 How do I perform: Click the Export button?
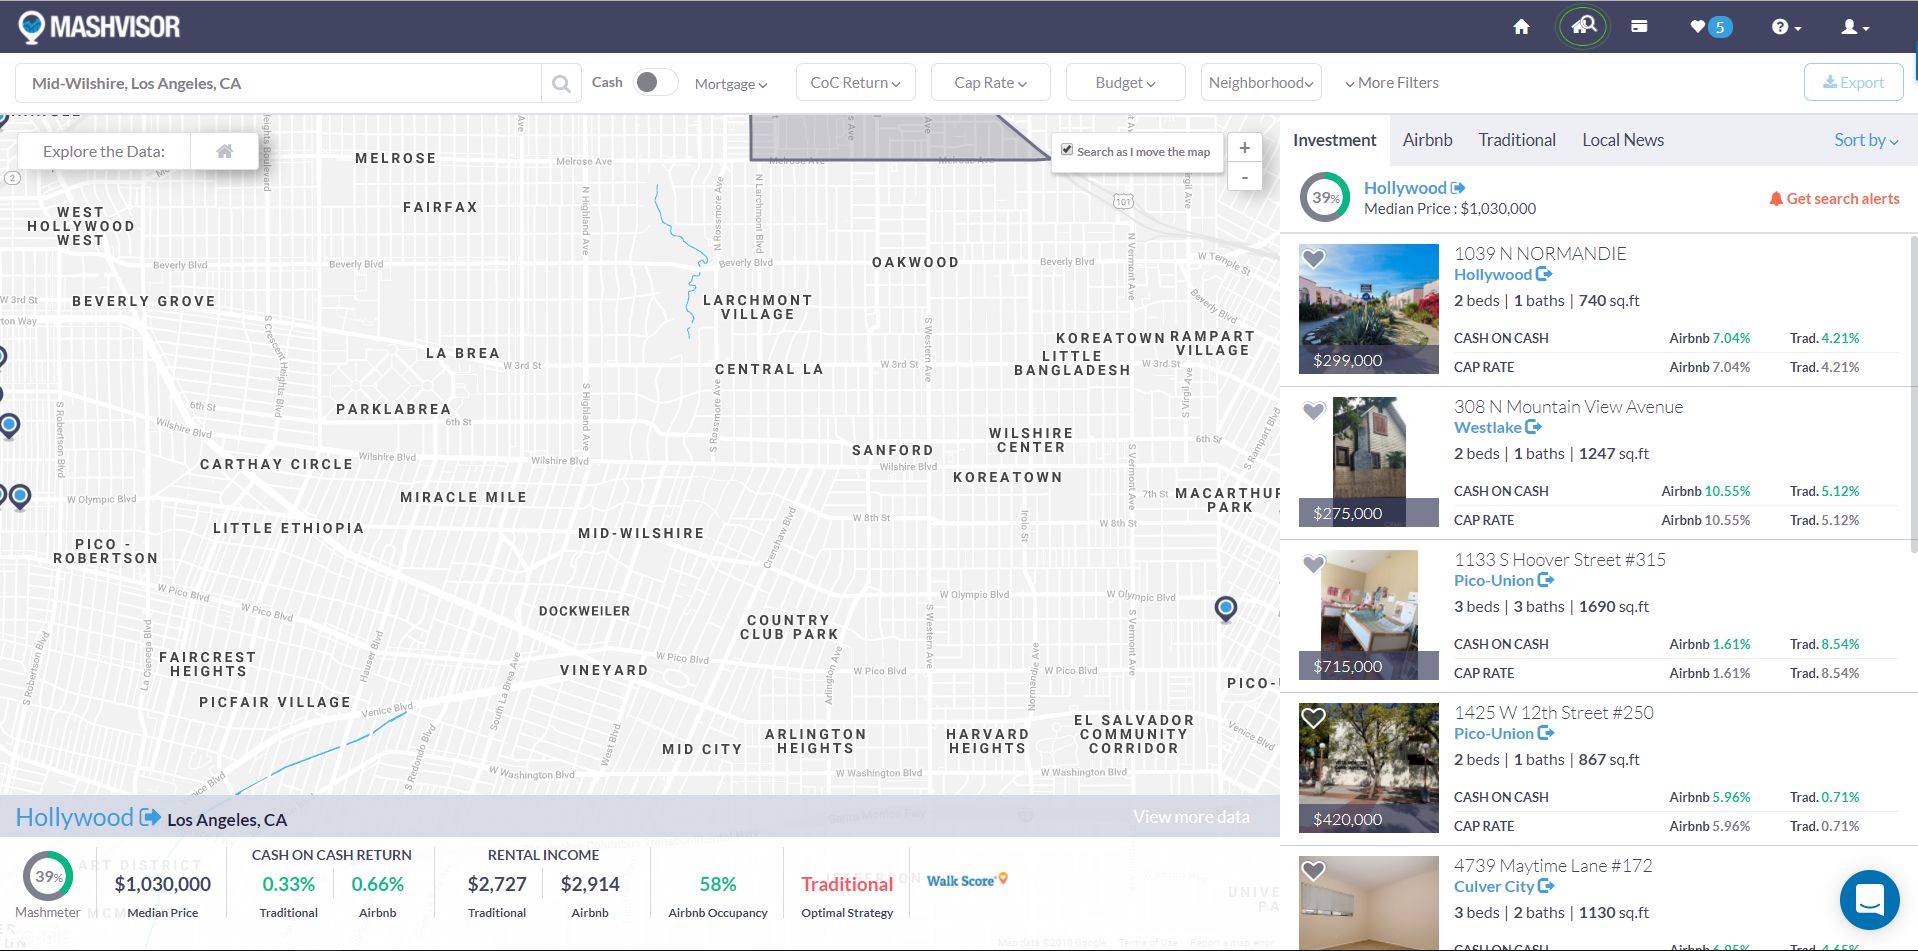point(1853,83)
